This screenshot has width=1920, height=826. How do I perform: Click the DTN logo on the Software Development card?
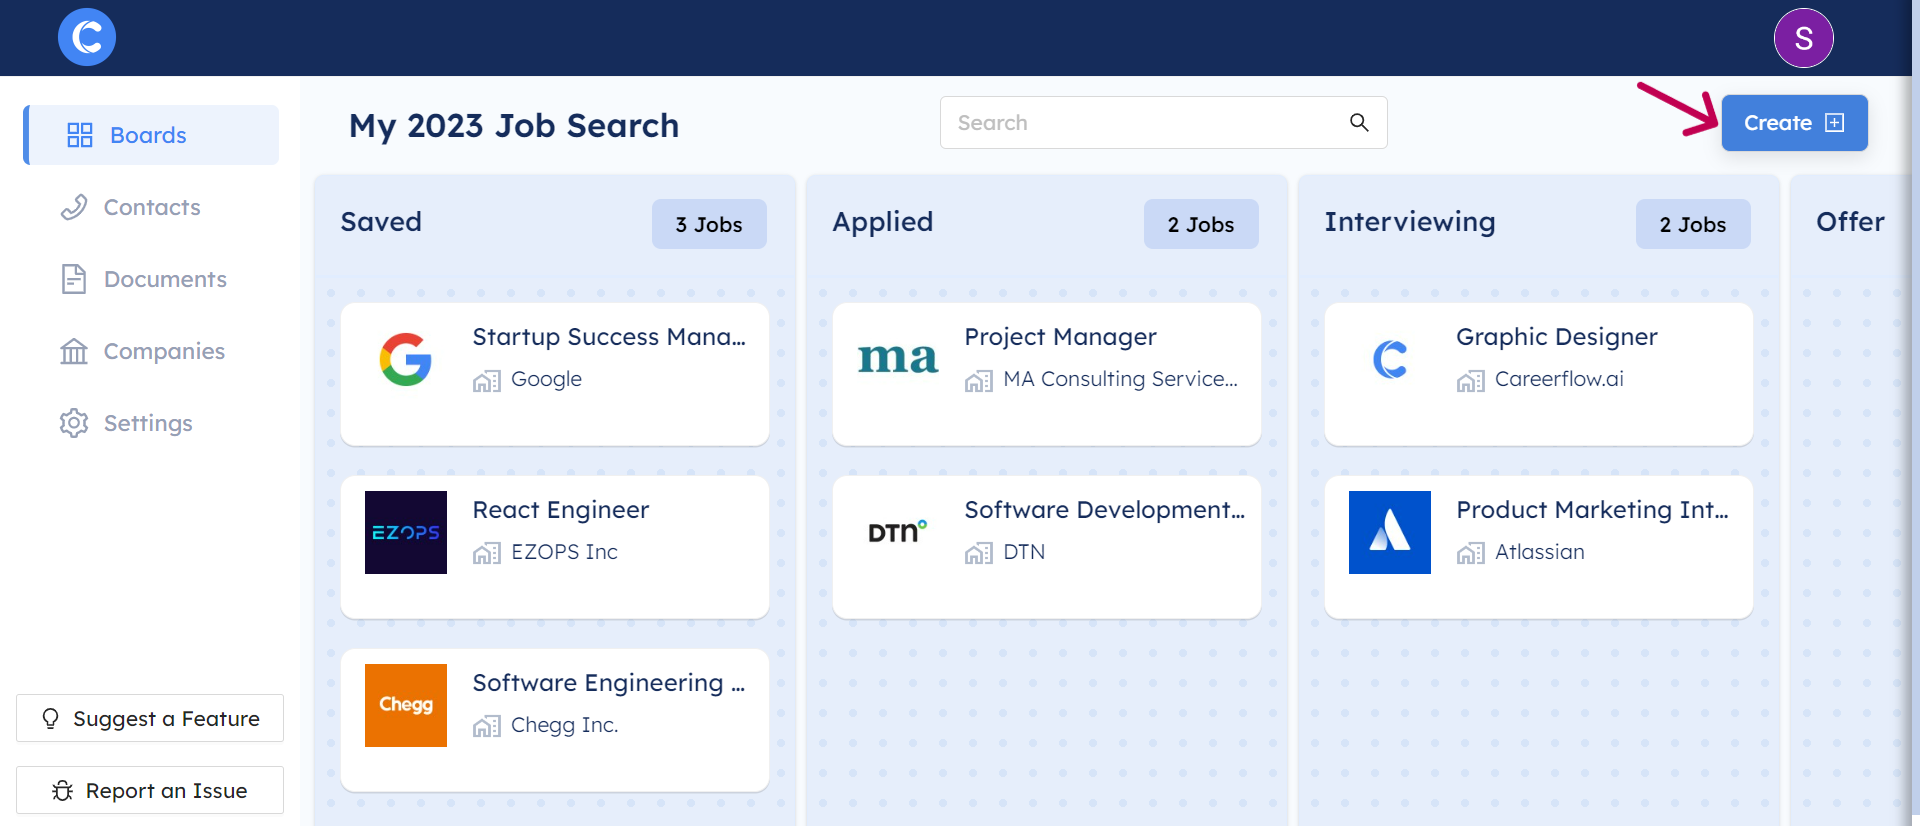coord(897,532)
